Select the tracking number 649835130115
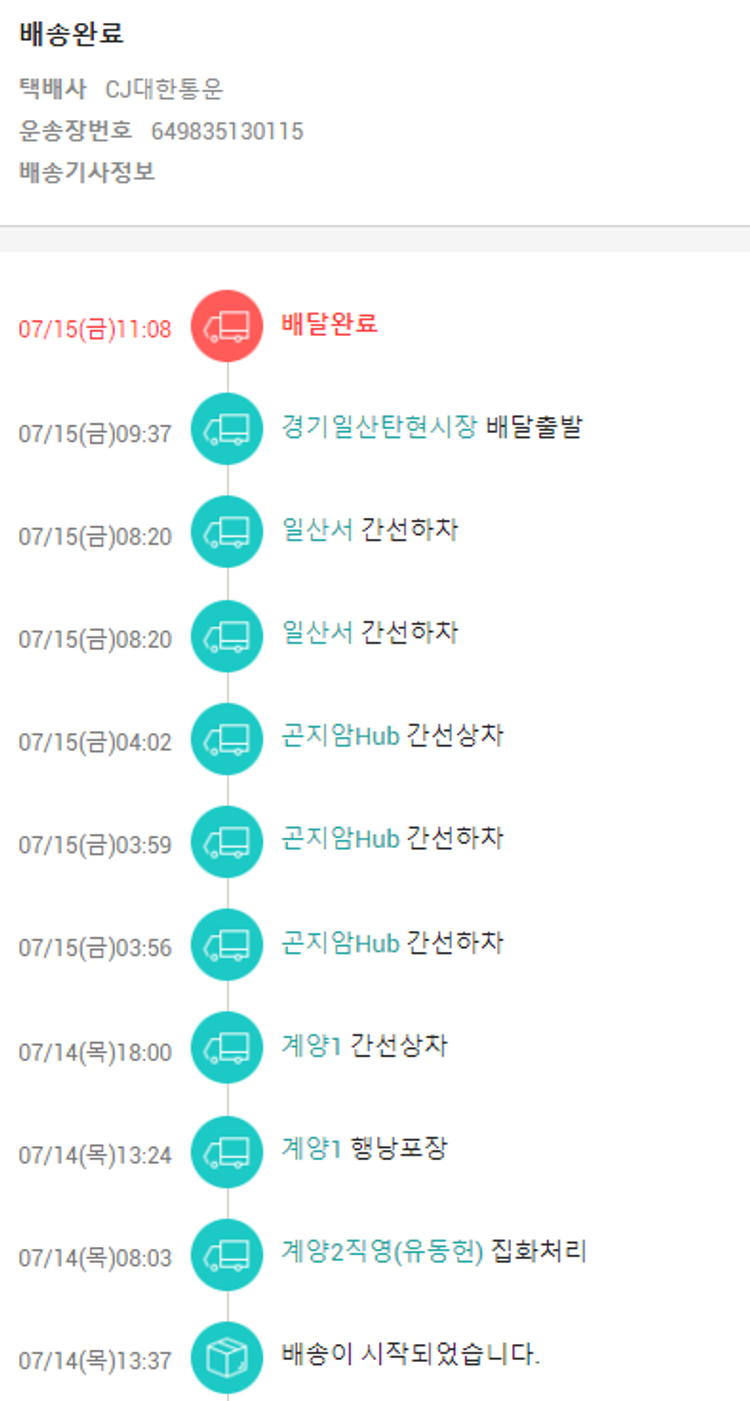Screen dimensions: 750x1401 [x=227, y=131]
